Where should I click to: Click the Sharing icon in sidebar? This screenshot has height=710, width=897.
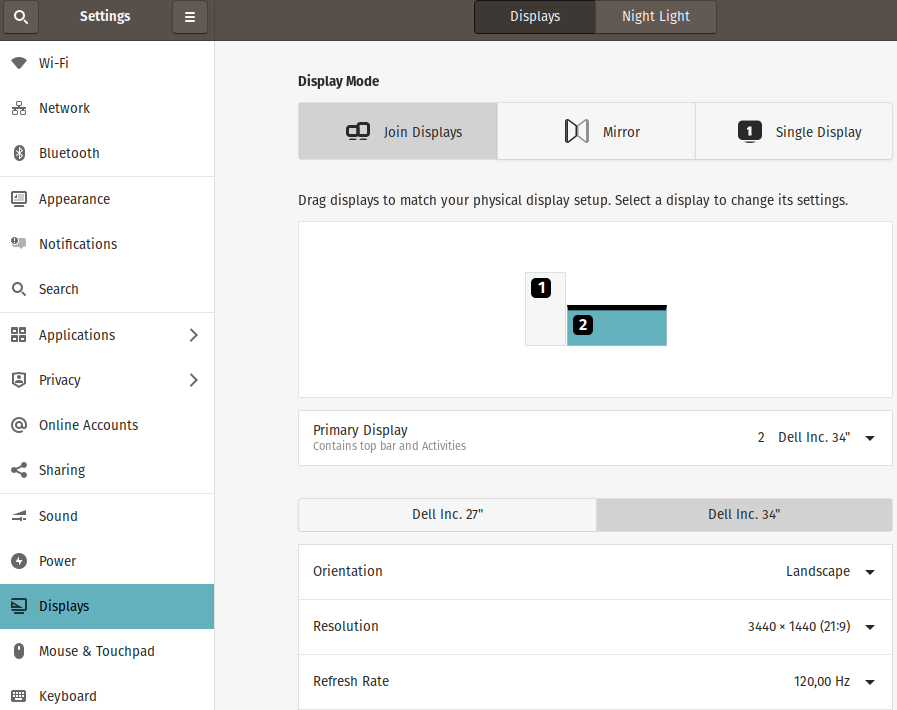19,470
